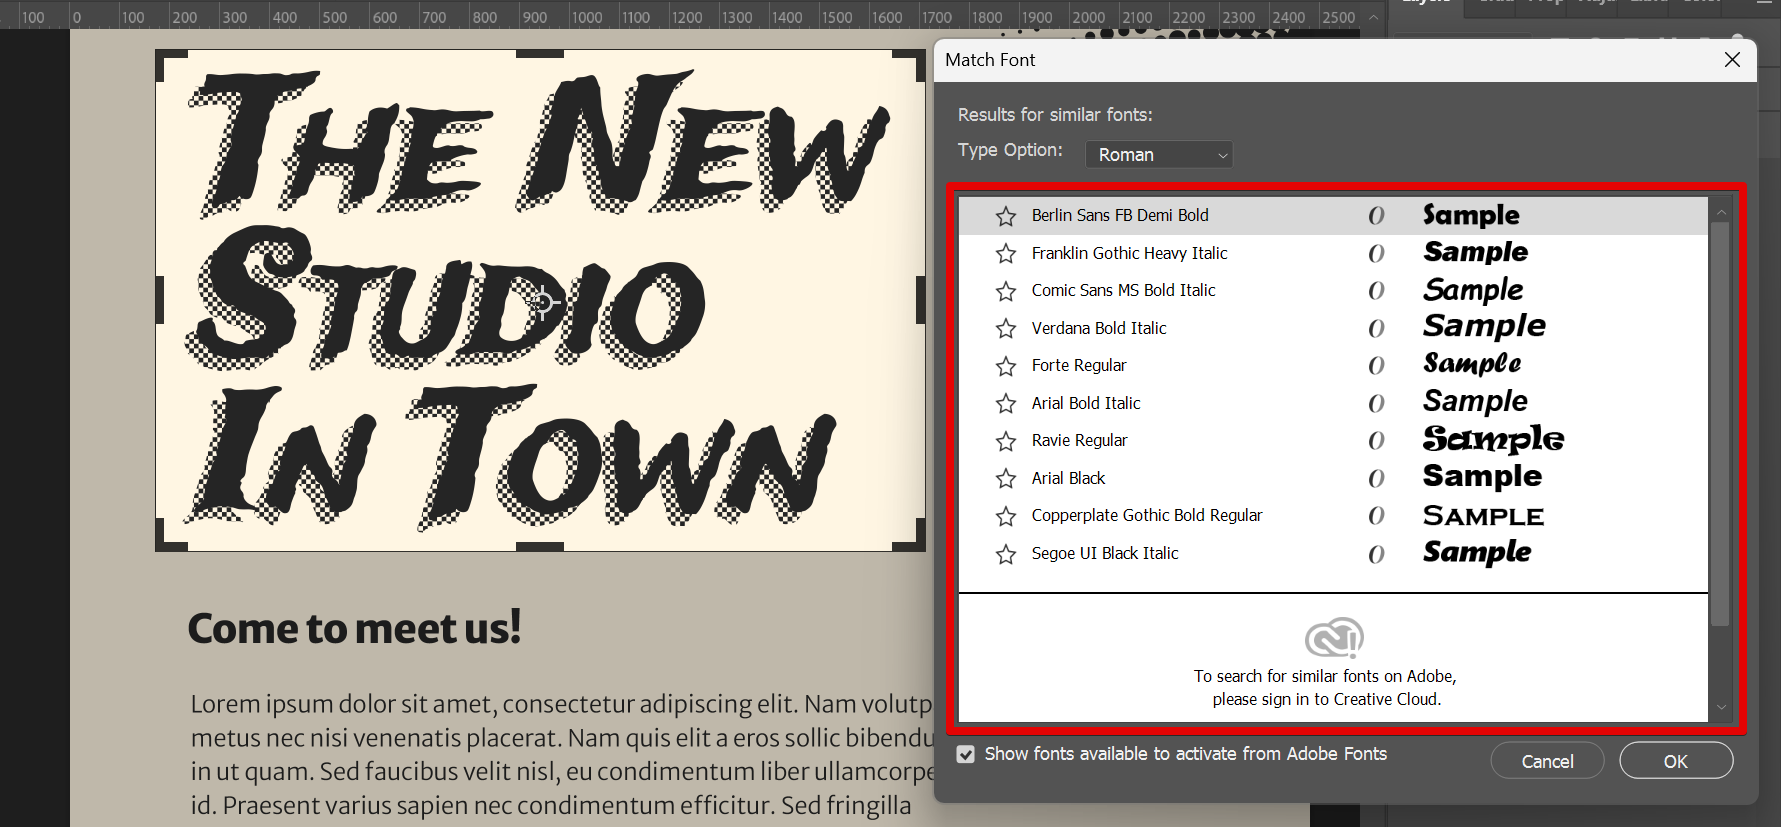Click the Franklin Gothic Heavy Italic sample preview
Screen dimensions: 1781x827
tap(1475, 253)
